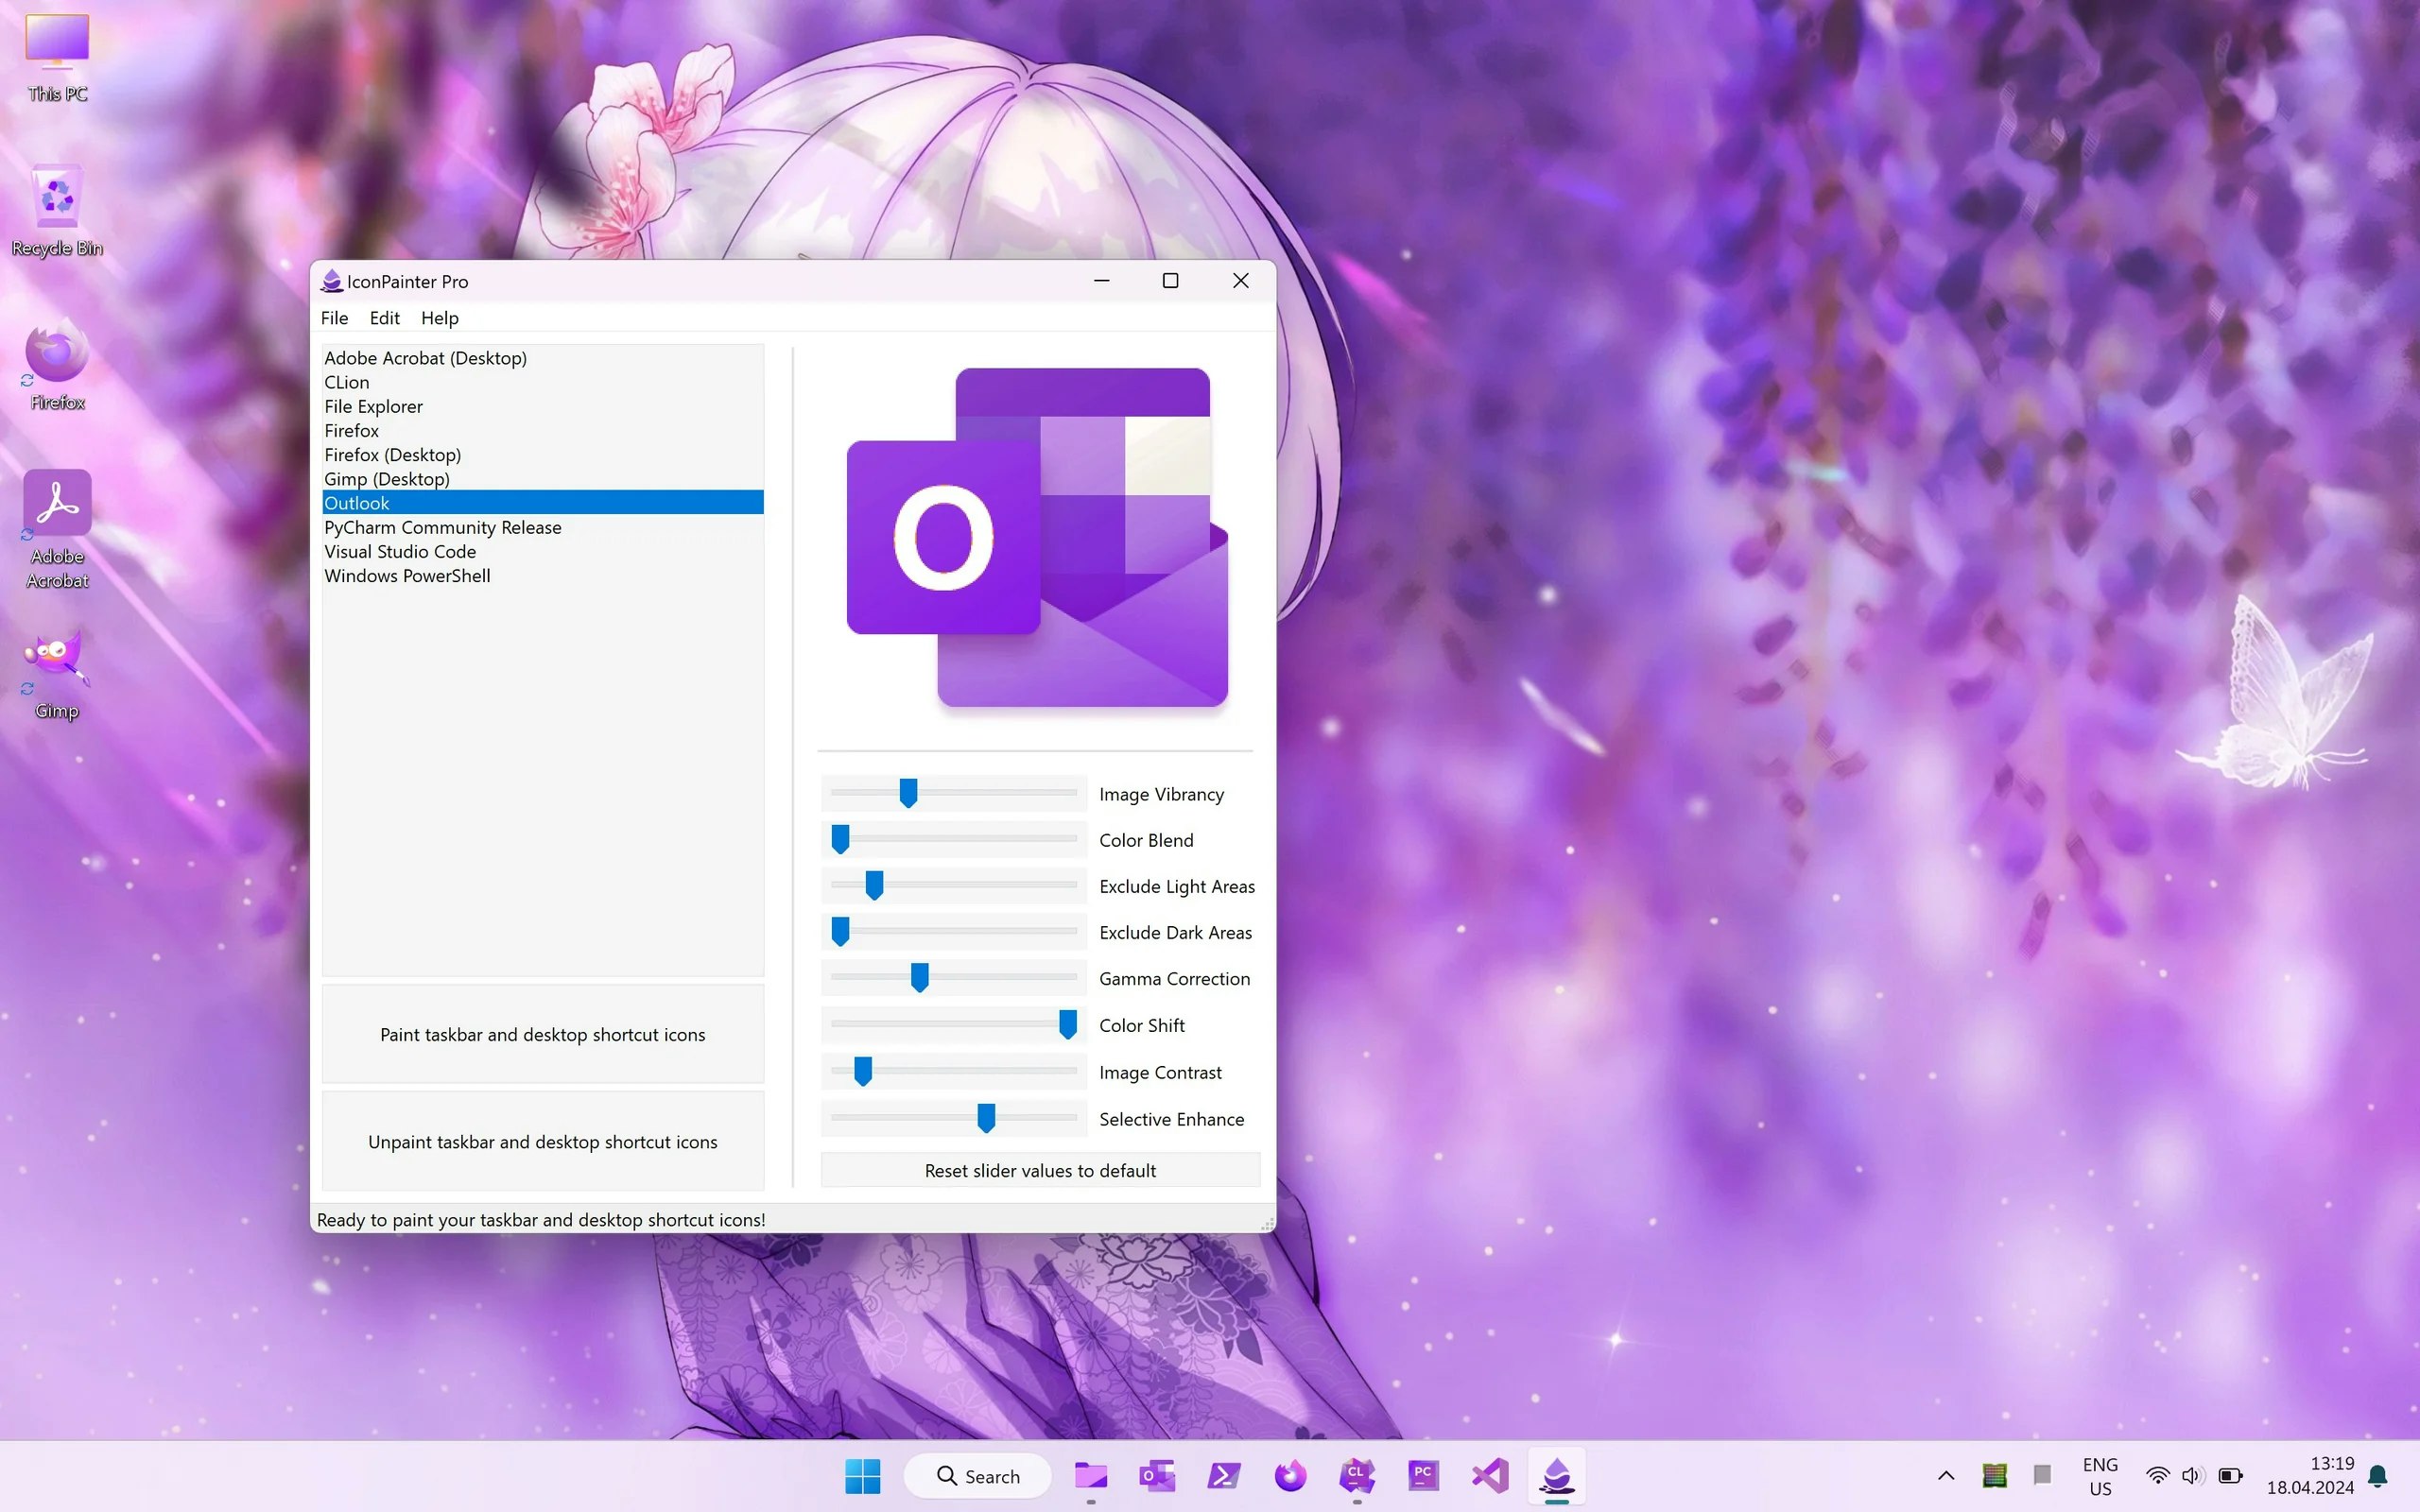This screenshot has width=2420, height=1512.
Task: Open Visual Studio Code from the taskbar
Action: tap(1490, 1476)
